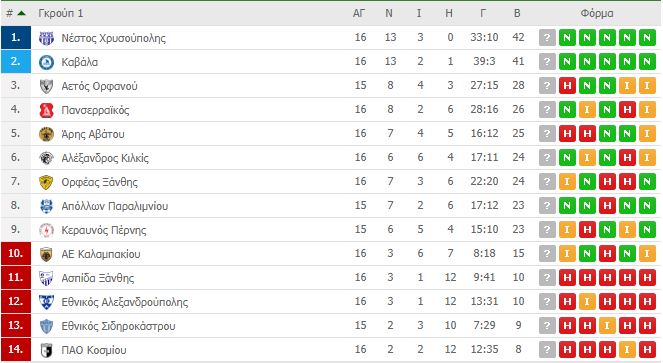Image resolution: width=663 pixels, height=363 pixels.
Task: Click the red Πανσερραϊκός badge
Action: pos(46,110)
